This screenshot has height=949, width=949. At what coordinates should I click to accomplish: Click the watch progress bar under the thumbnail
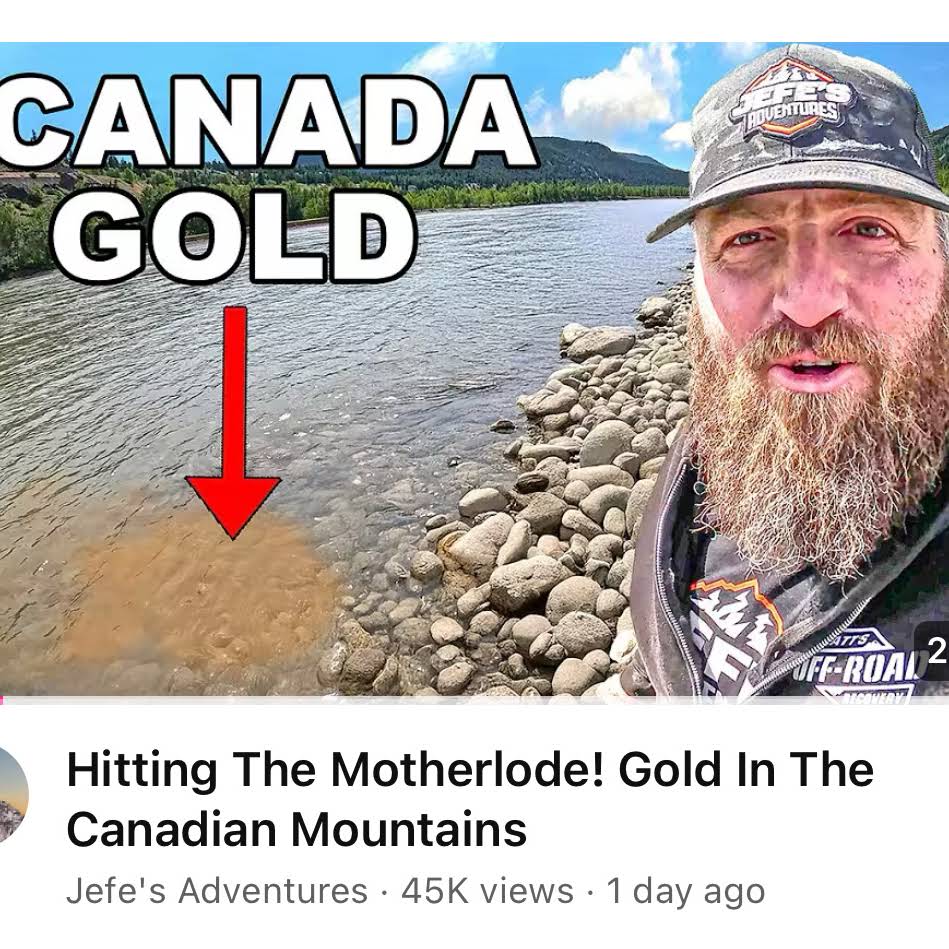(x=474, y=700)
